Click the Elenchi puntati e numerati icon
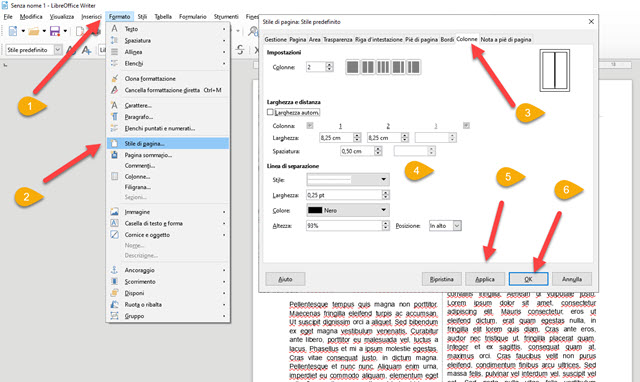The height and width of the screenshot is (382, 640). coord(115,128)
